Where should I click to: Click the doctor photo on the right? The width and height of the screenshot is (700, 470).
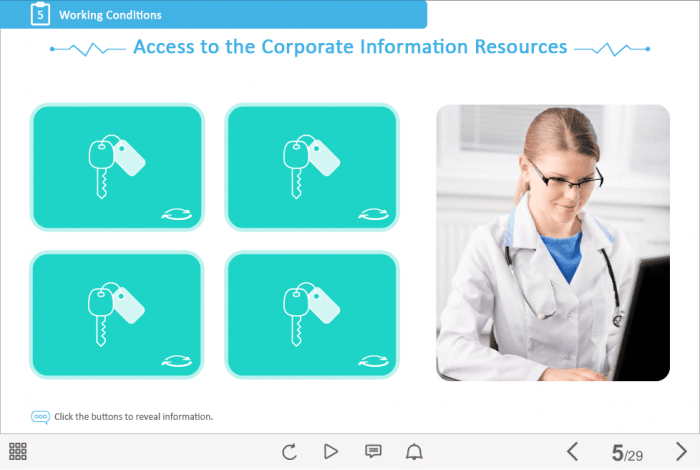pos(552,242)
